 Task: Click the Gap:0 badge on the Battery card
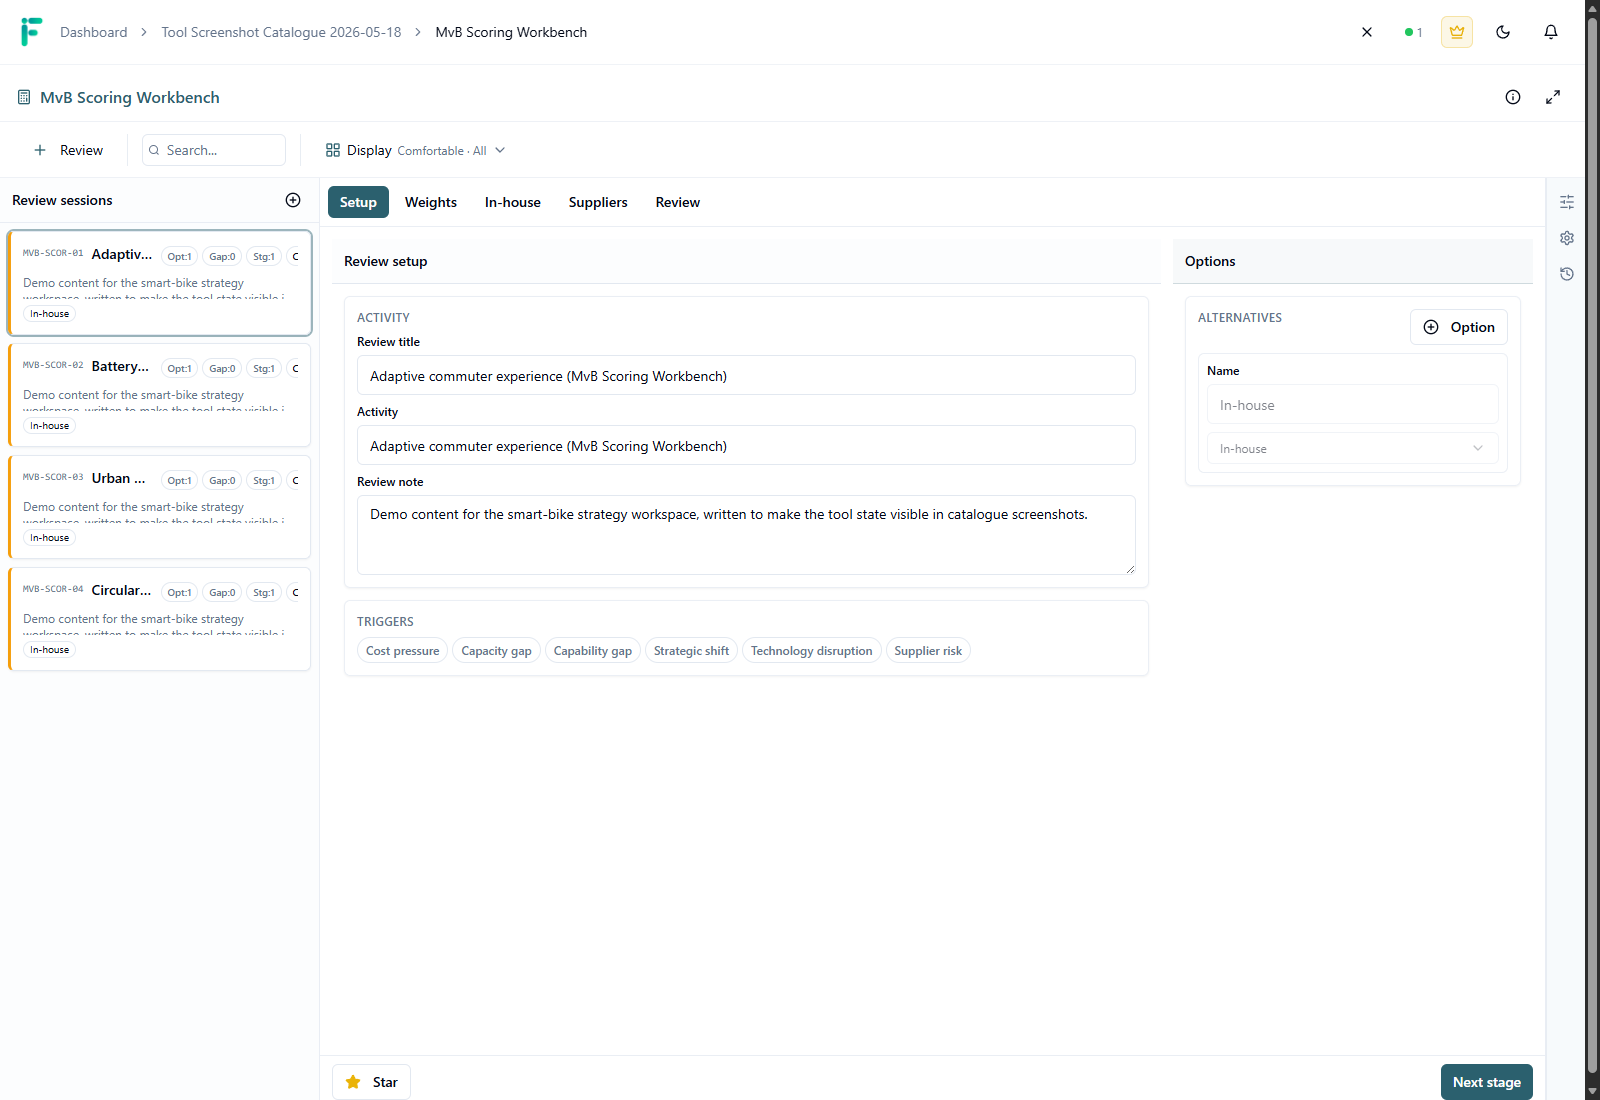tap(222, 369)
